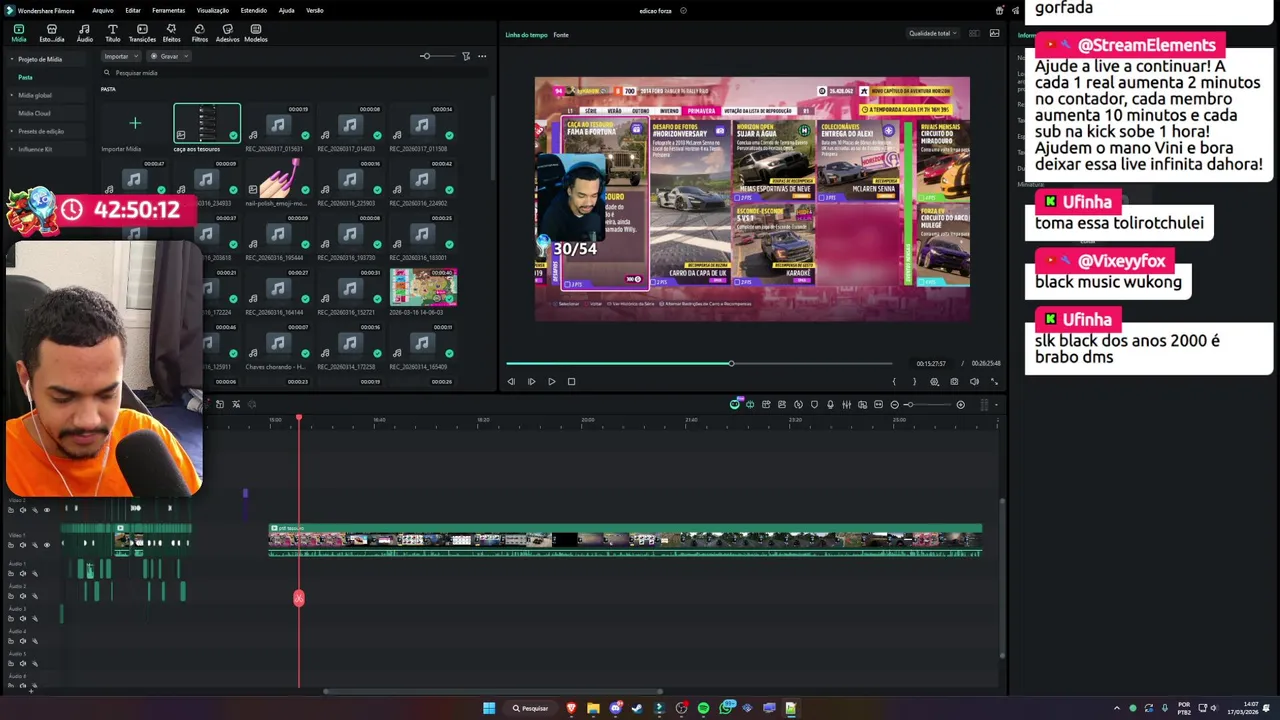Switch to the Fonte preview tab

pos(561,35)
